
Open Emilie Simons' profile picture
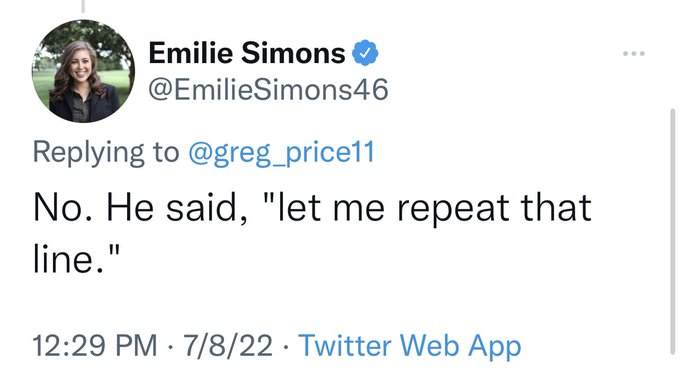[83, 71]
